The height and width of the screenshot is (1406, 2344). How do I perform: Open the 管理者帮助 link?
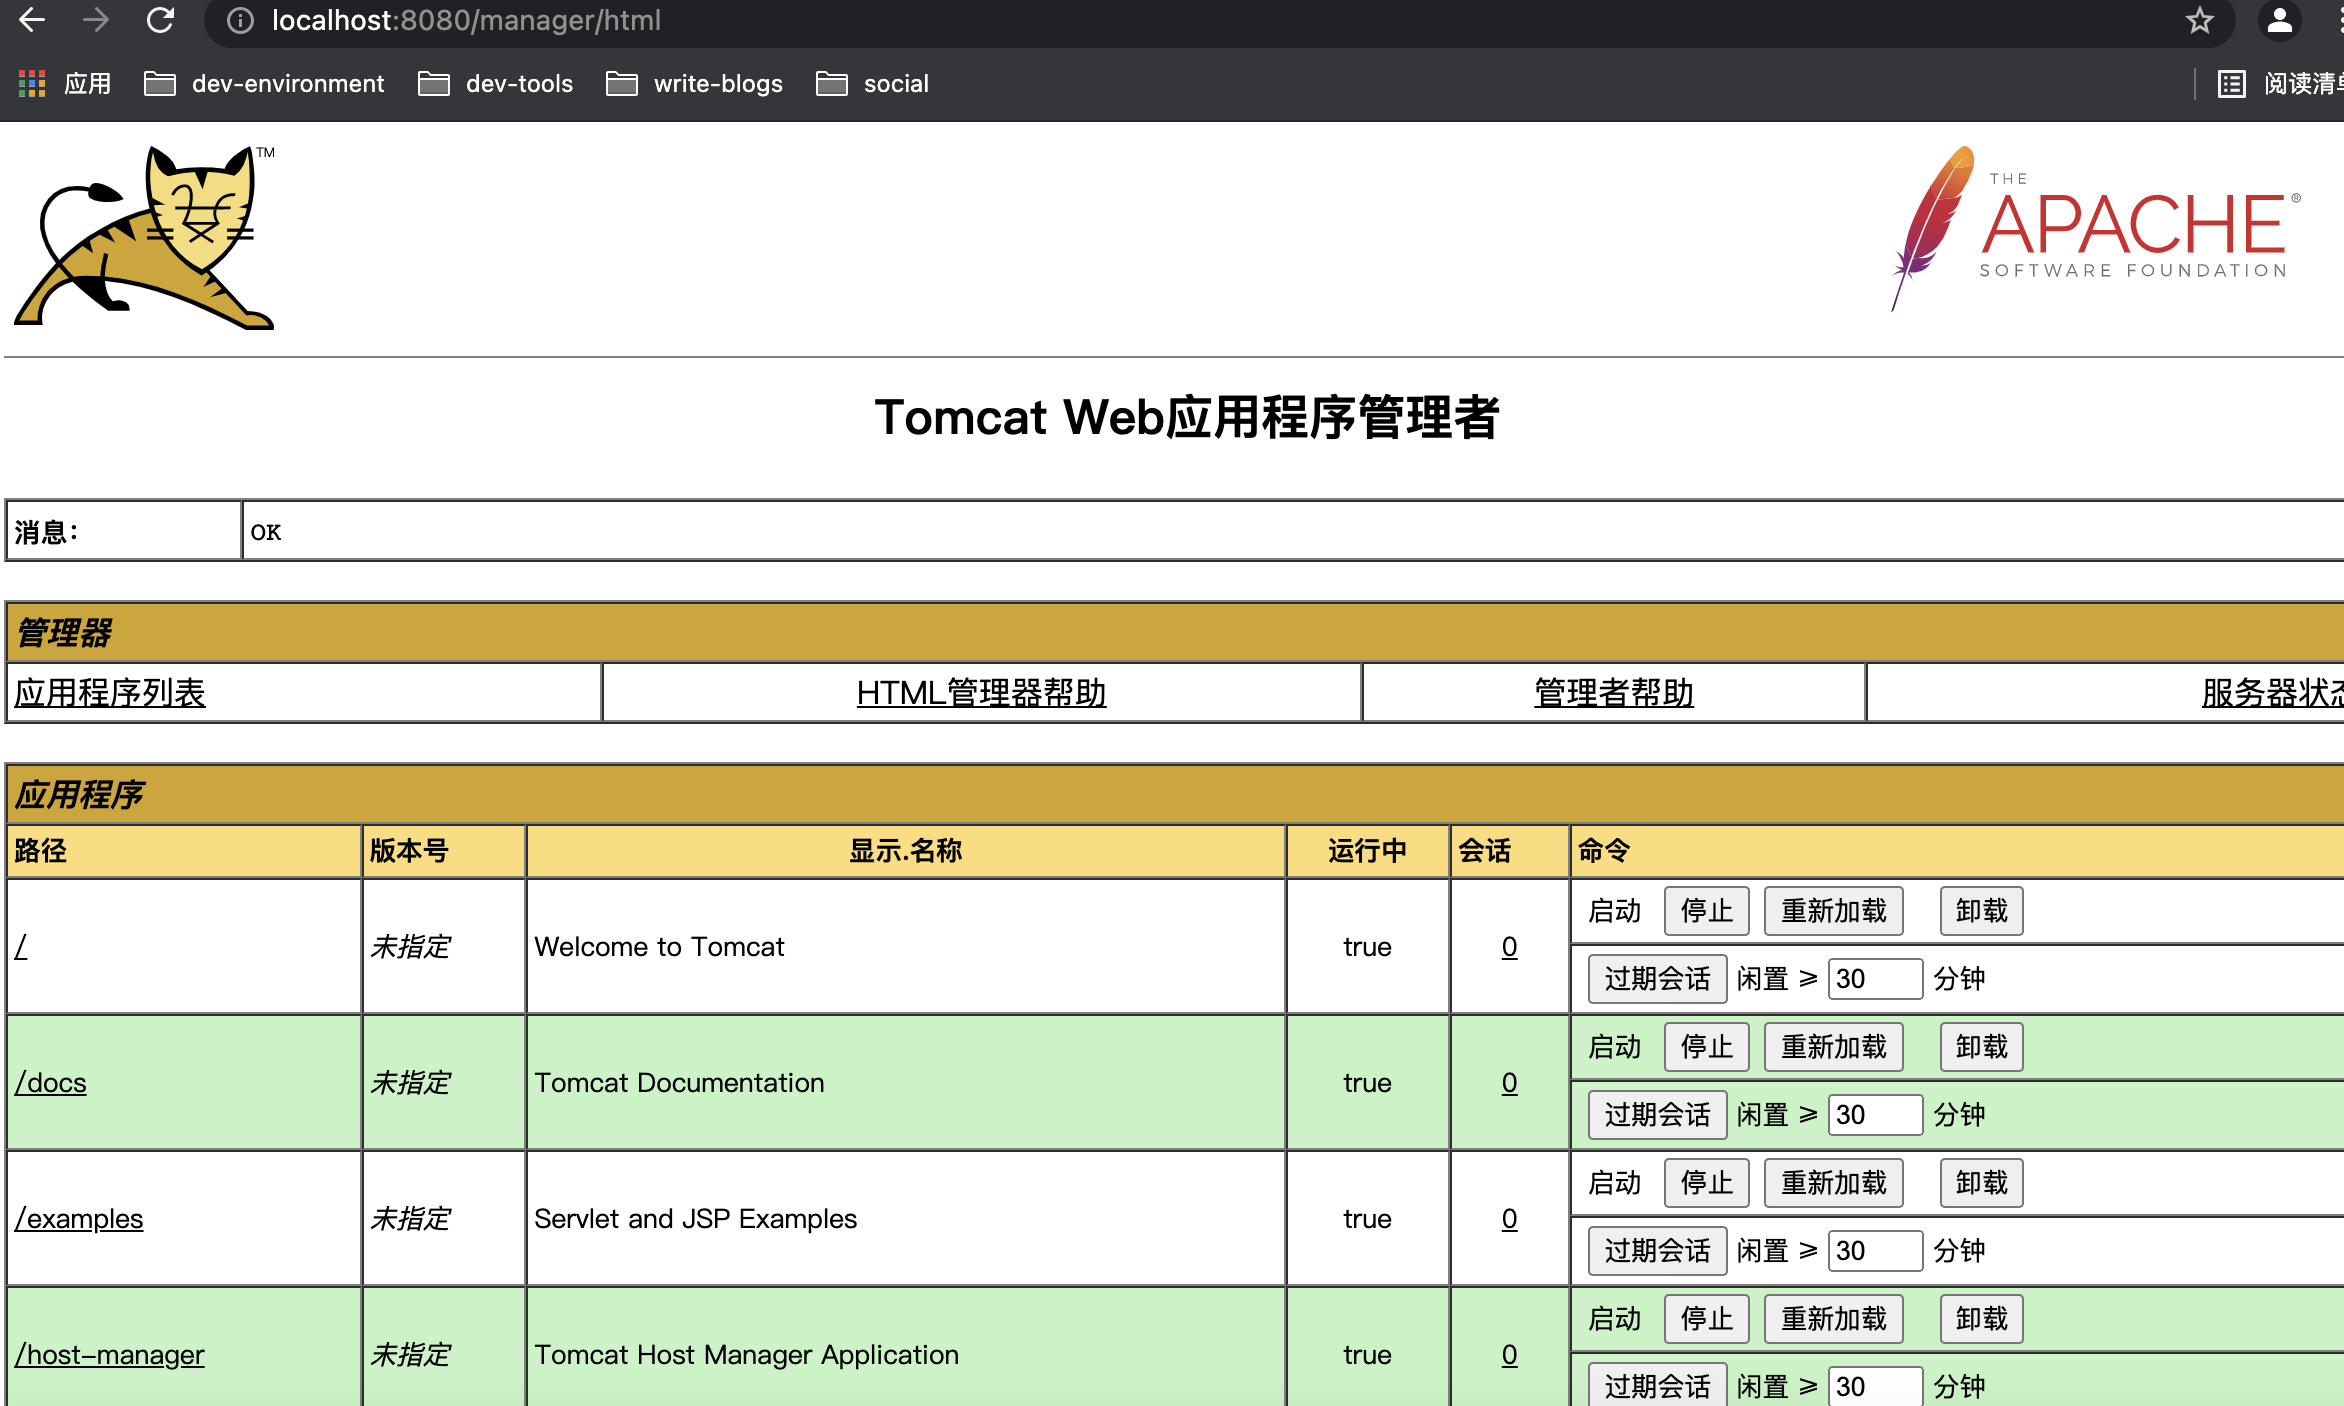[1614, 692]
